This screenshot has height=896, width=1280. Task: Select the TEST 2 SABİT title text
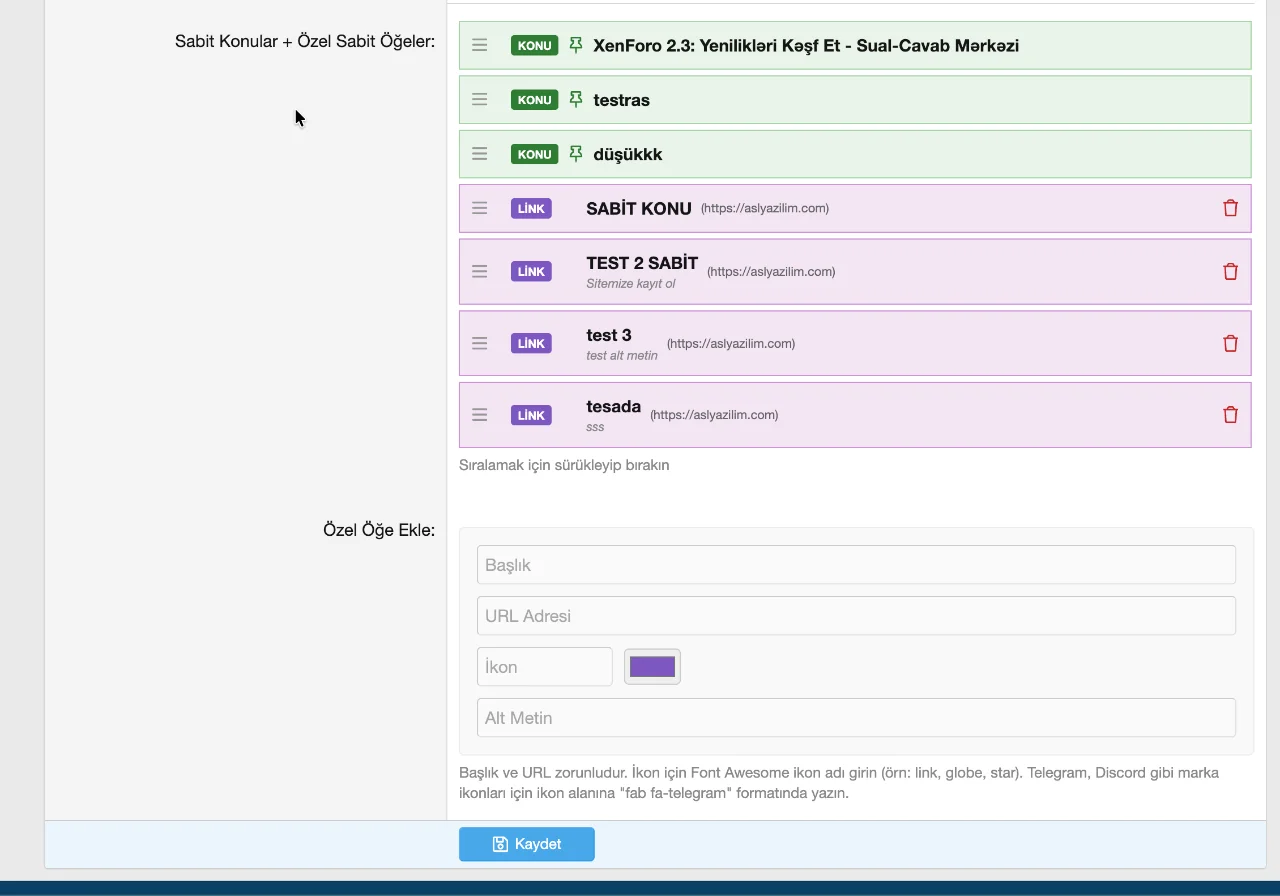tap(642, 264)
